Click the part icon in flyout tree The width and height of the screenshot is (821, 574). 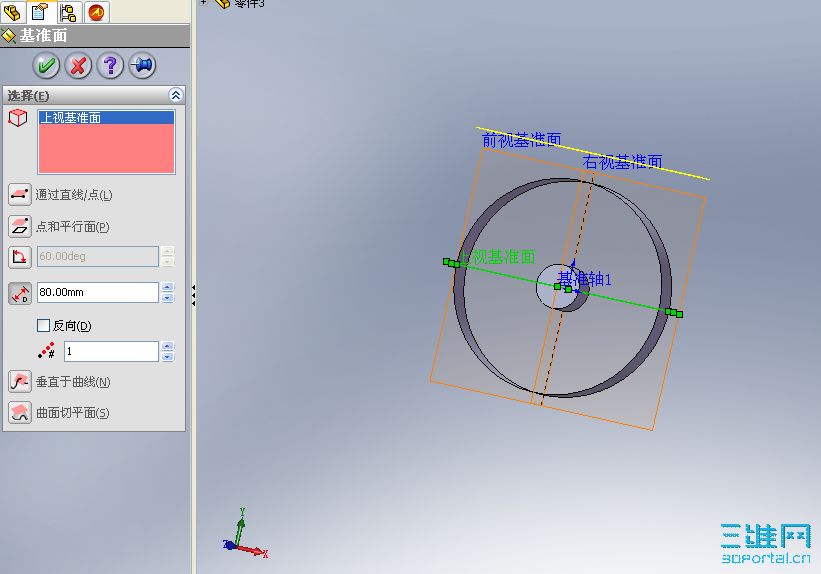223,3
